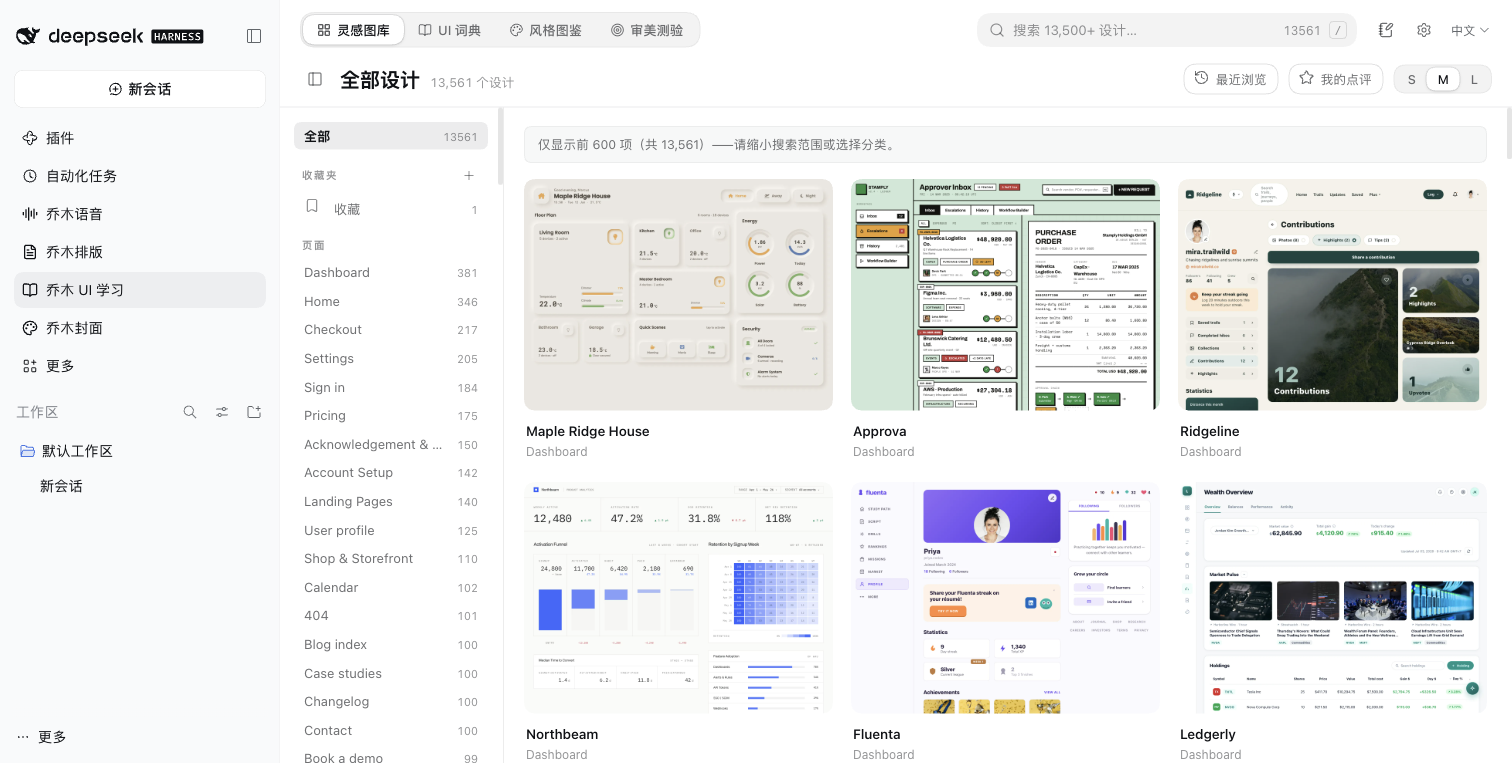
Task: Open the edit note icon in header
Action: 1386,30
